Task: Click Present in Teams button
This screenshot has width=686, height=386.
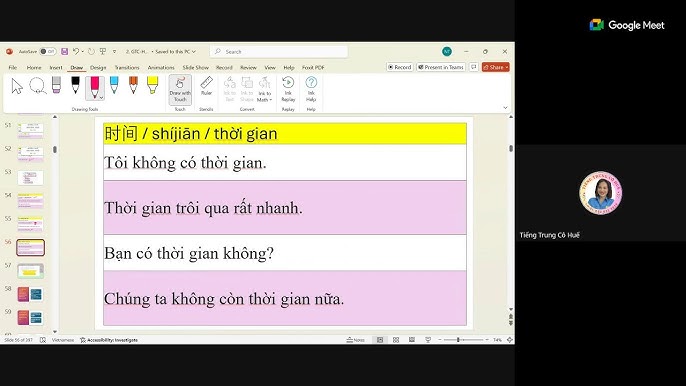Action: pyautogui.click(x=441, y=67)
